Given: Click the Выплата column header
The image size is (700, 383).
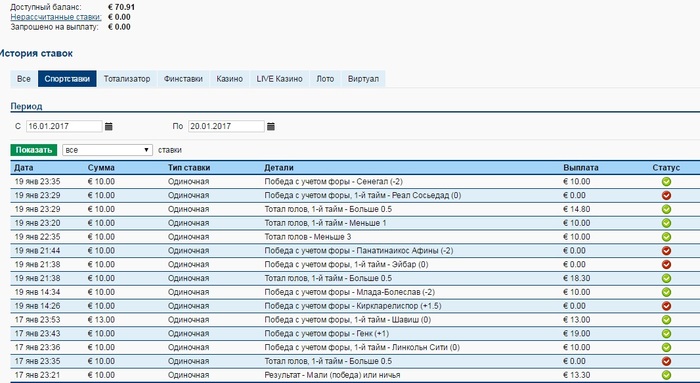Looking at the screenshot, I should click(581, 168).
